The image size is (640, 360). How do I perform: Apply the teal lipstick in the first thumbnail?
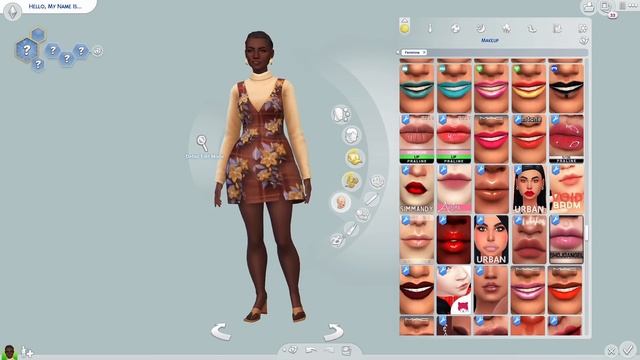pyautogui.click(x=417, y=88)
